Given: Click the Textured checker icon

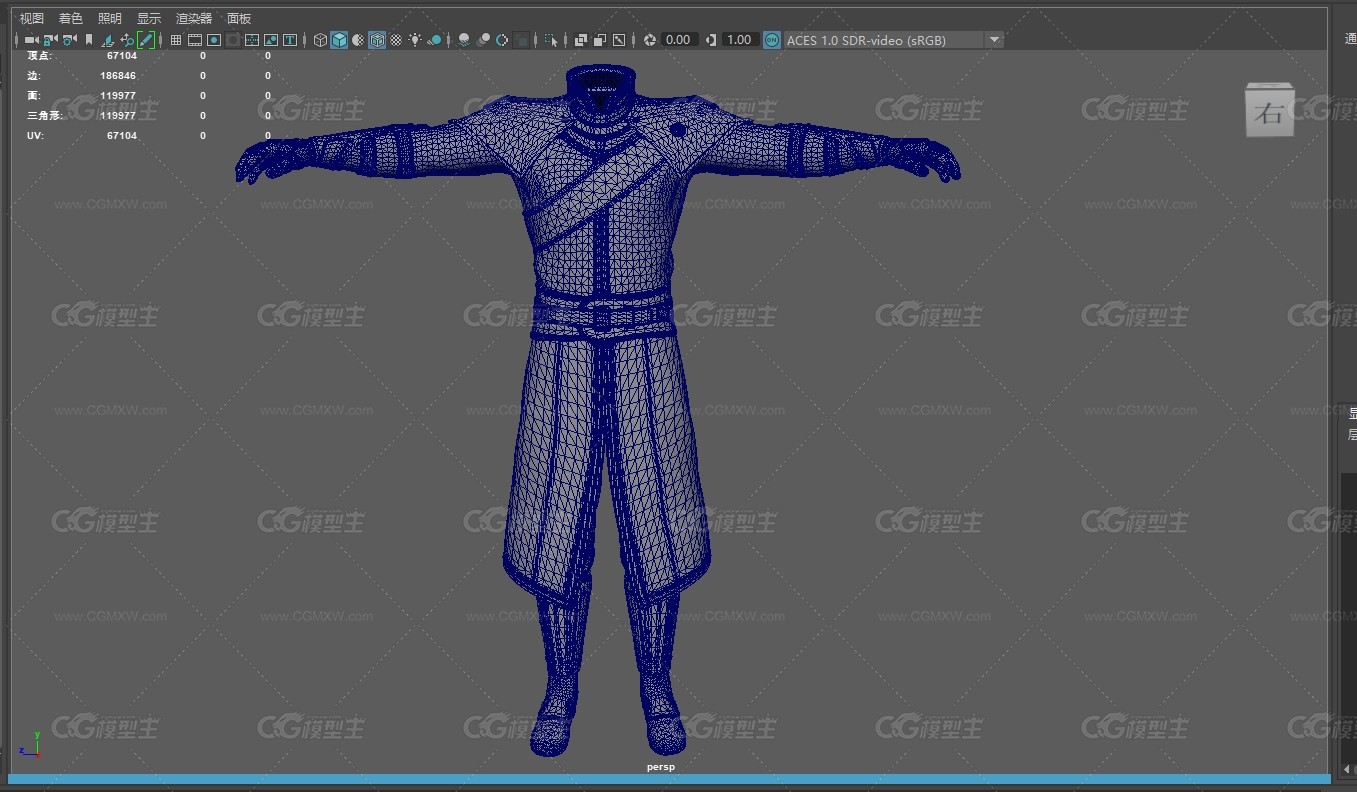Looking at the screenshot, I should 396,40.
